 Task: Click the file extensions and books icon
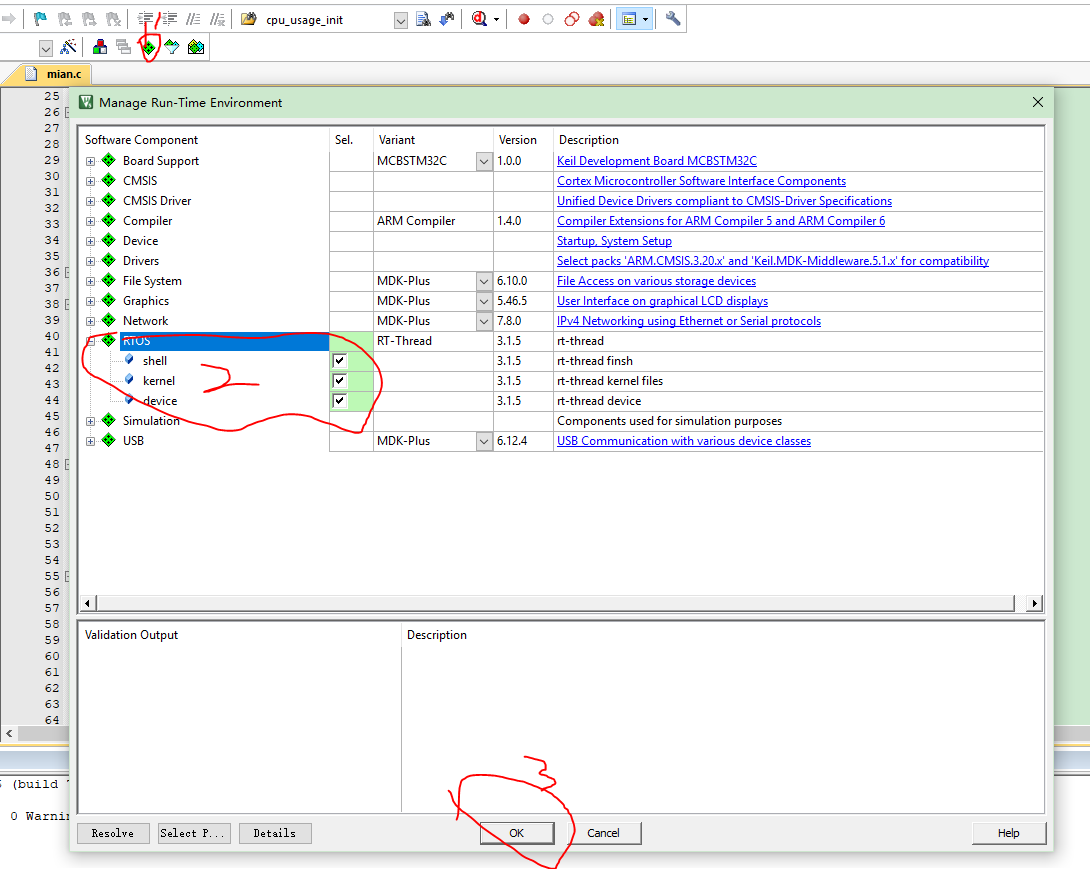click(x=100, y=47)
